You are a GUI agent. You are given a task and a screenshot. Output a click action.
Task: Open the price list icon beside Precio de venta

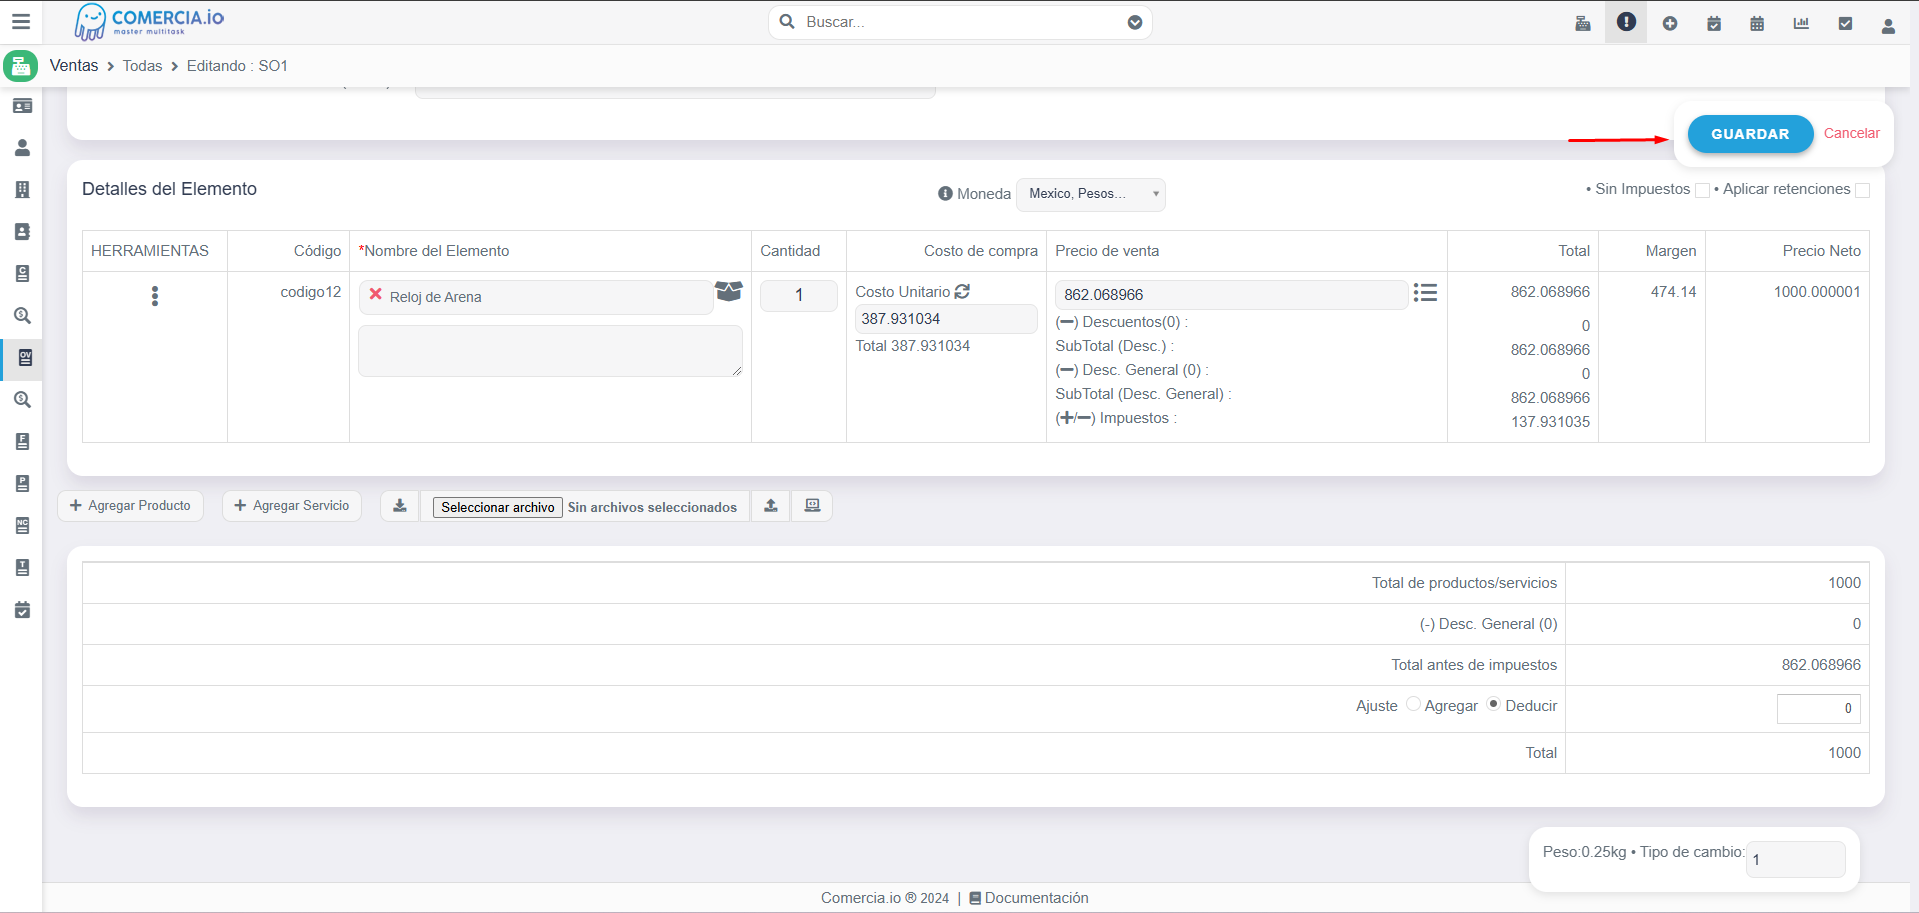click(x=1425, y=293)
